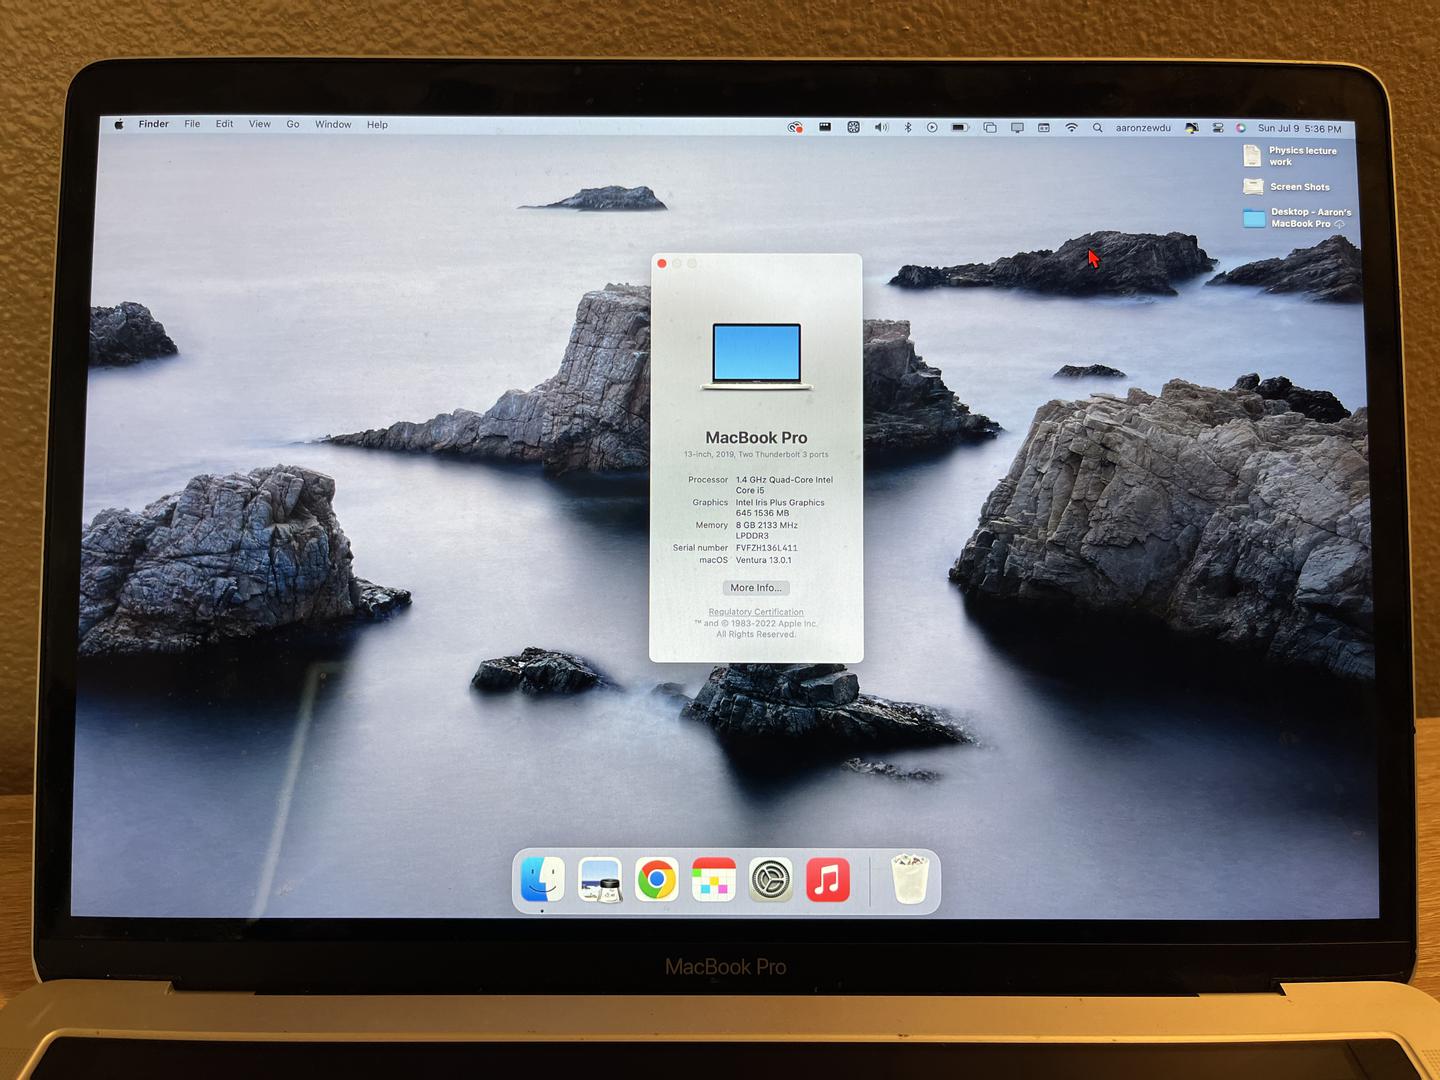This screenshot has height=1080, width=1440.
Task: Click the keyboard input menu bar icon
Action: [x=1044, y=128]
